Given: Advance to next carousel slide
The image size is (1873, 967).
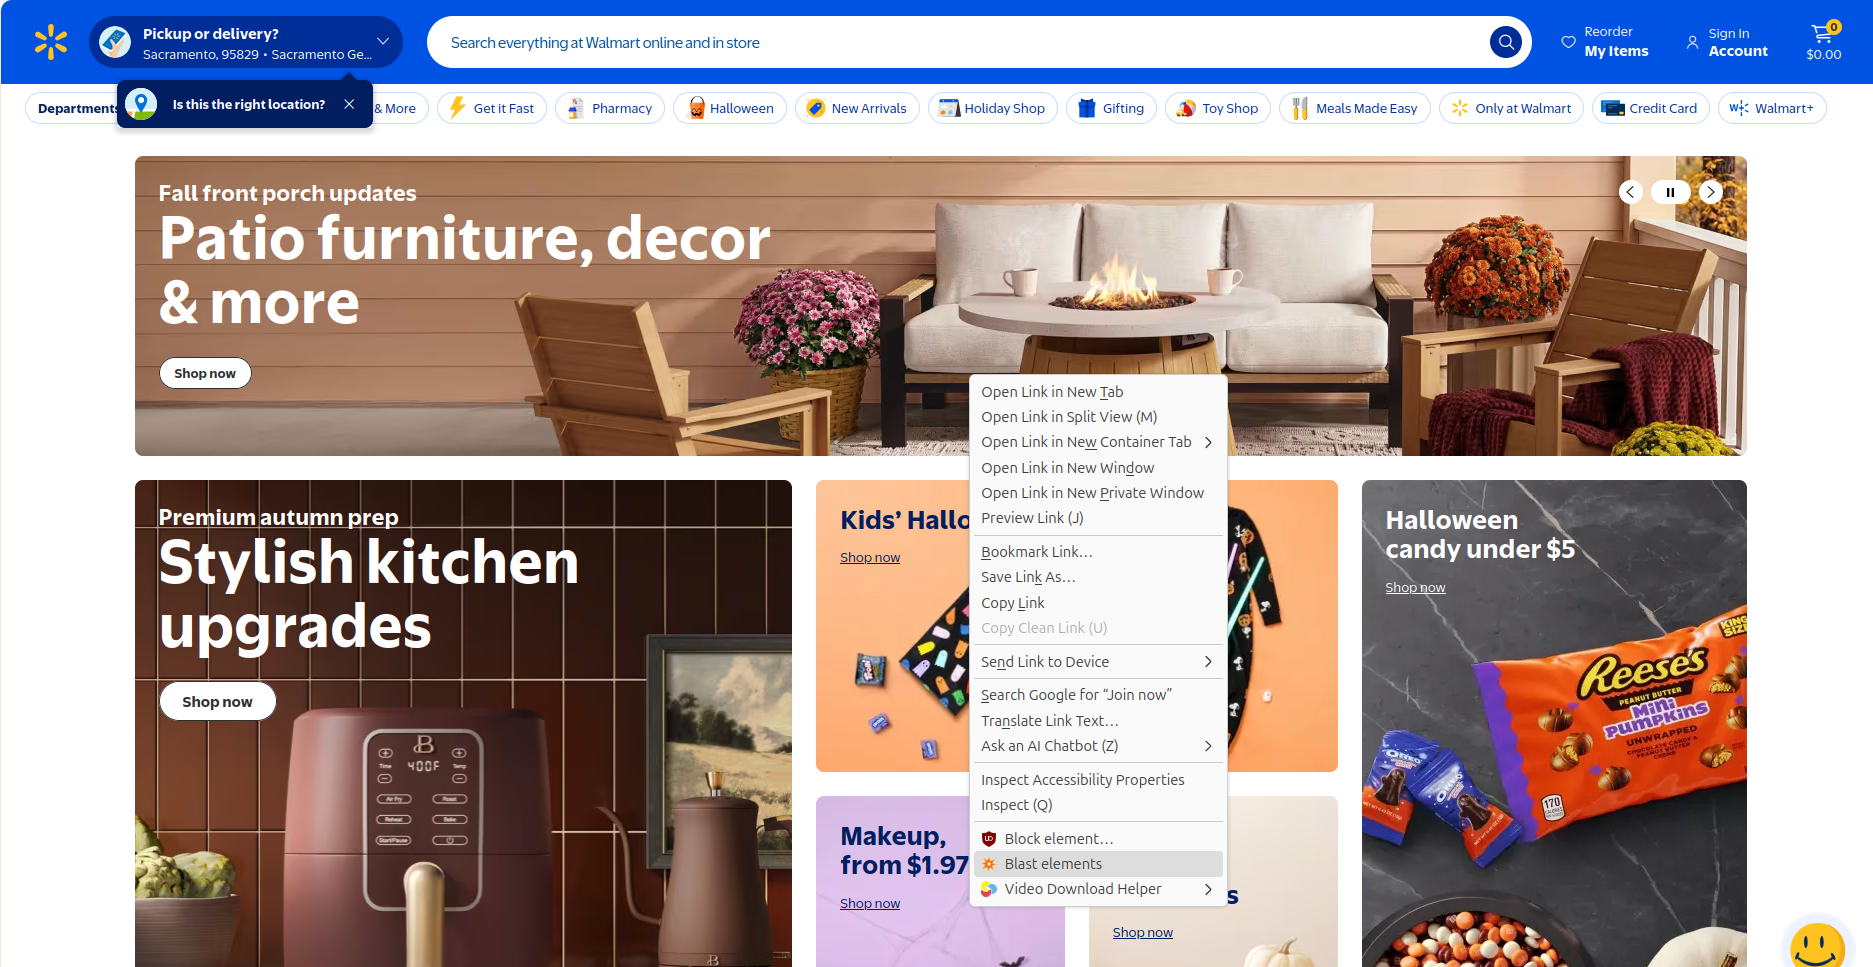Looking at the screenshot, I should 1711,192.
